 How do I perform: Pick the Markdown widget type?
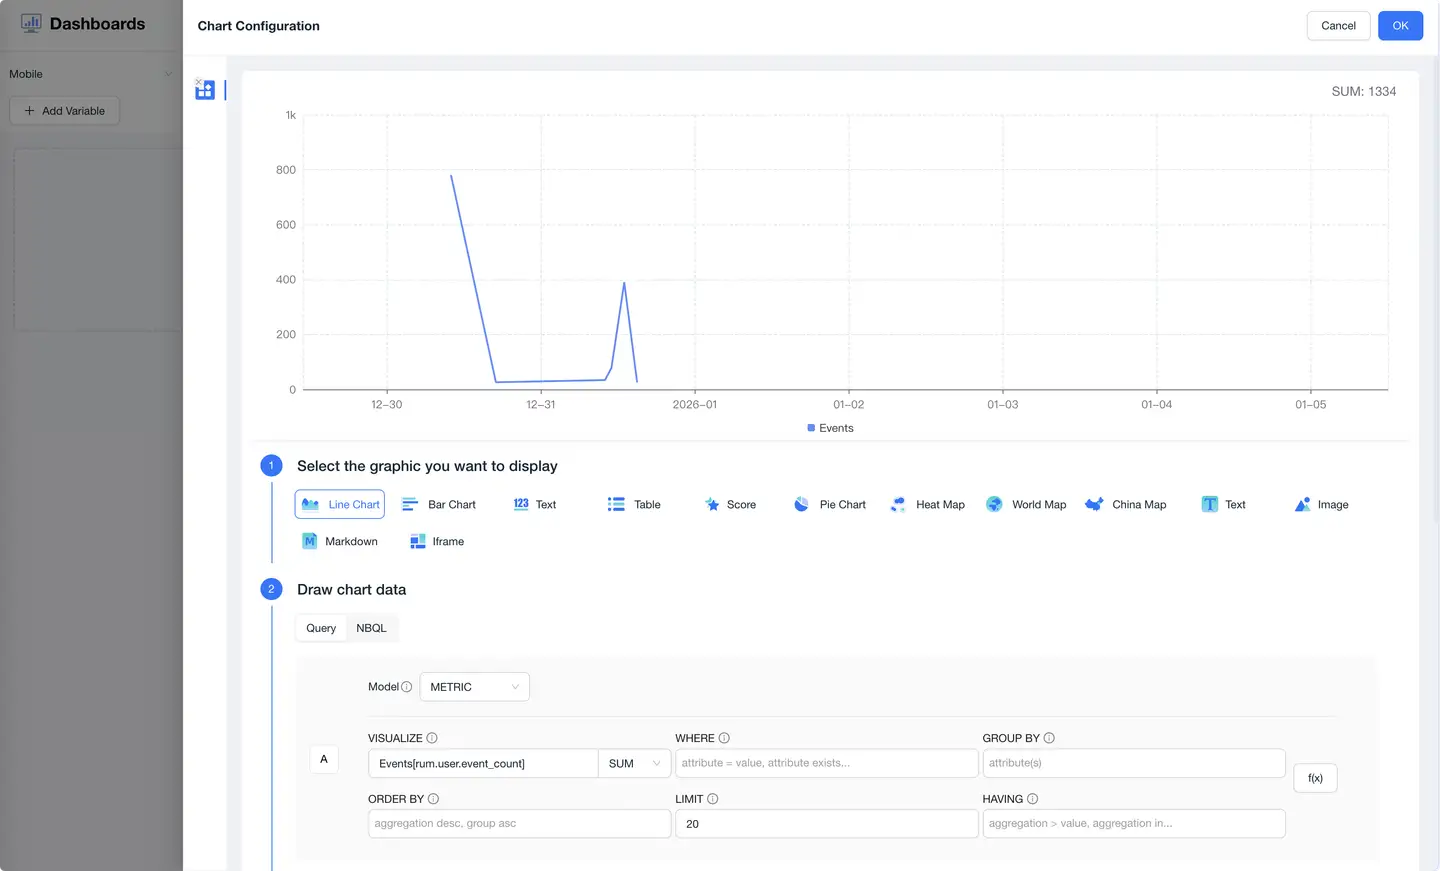(x=340, y=542)
